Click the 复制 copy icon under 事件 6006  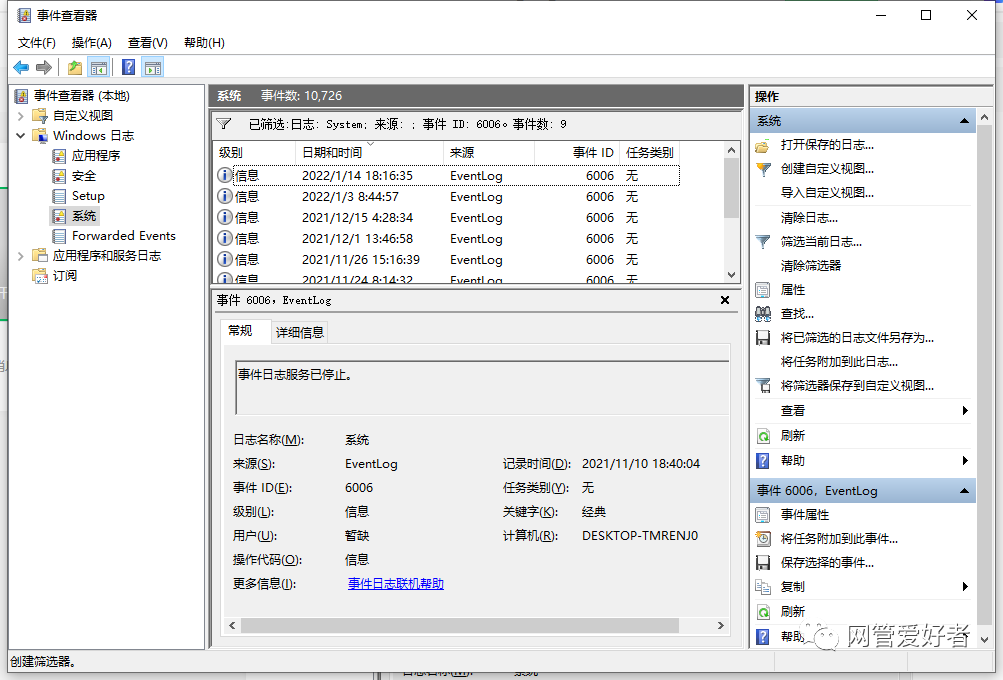pos(763,587)
